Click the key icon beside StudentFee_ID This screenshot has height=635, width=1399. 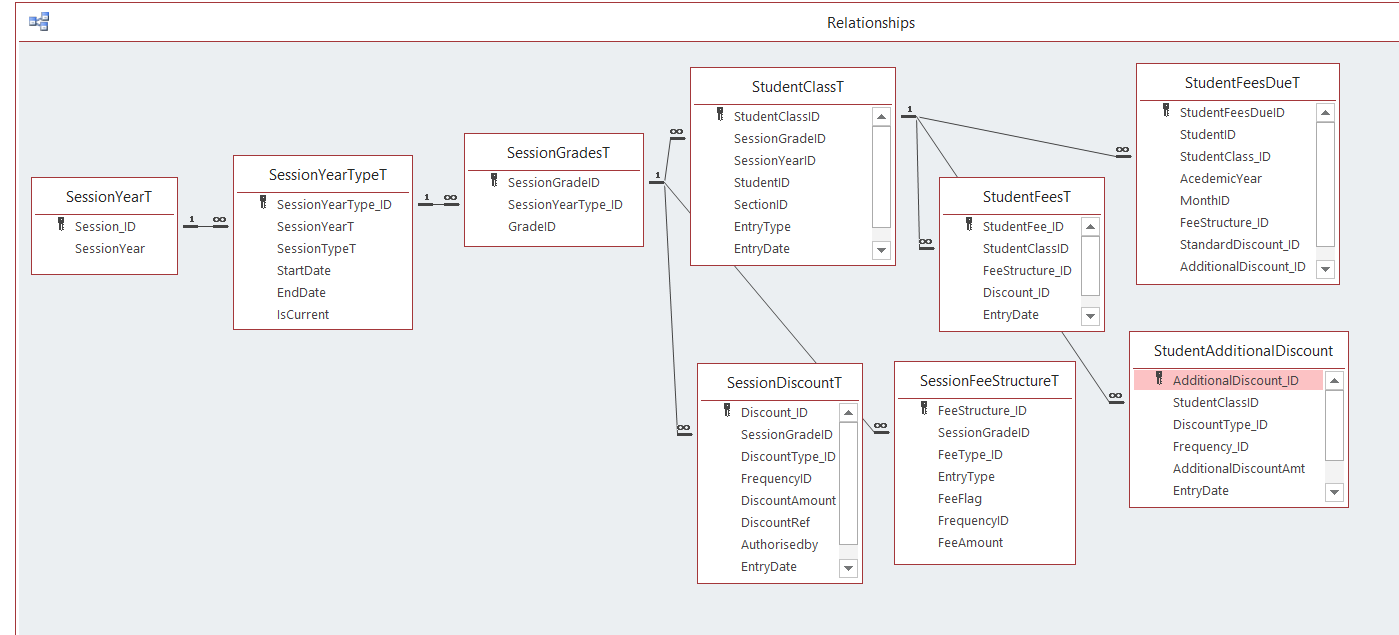point(969,225)
